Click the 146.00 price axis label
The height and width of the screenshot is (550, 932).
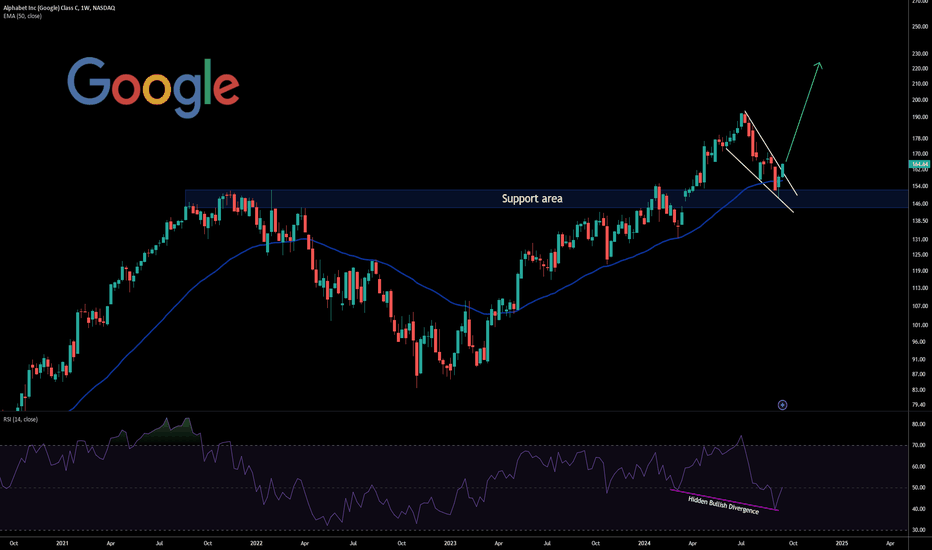click(x=920, y=204)
